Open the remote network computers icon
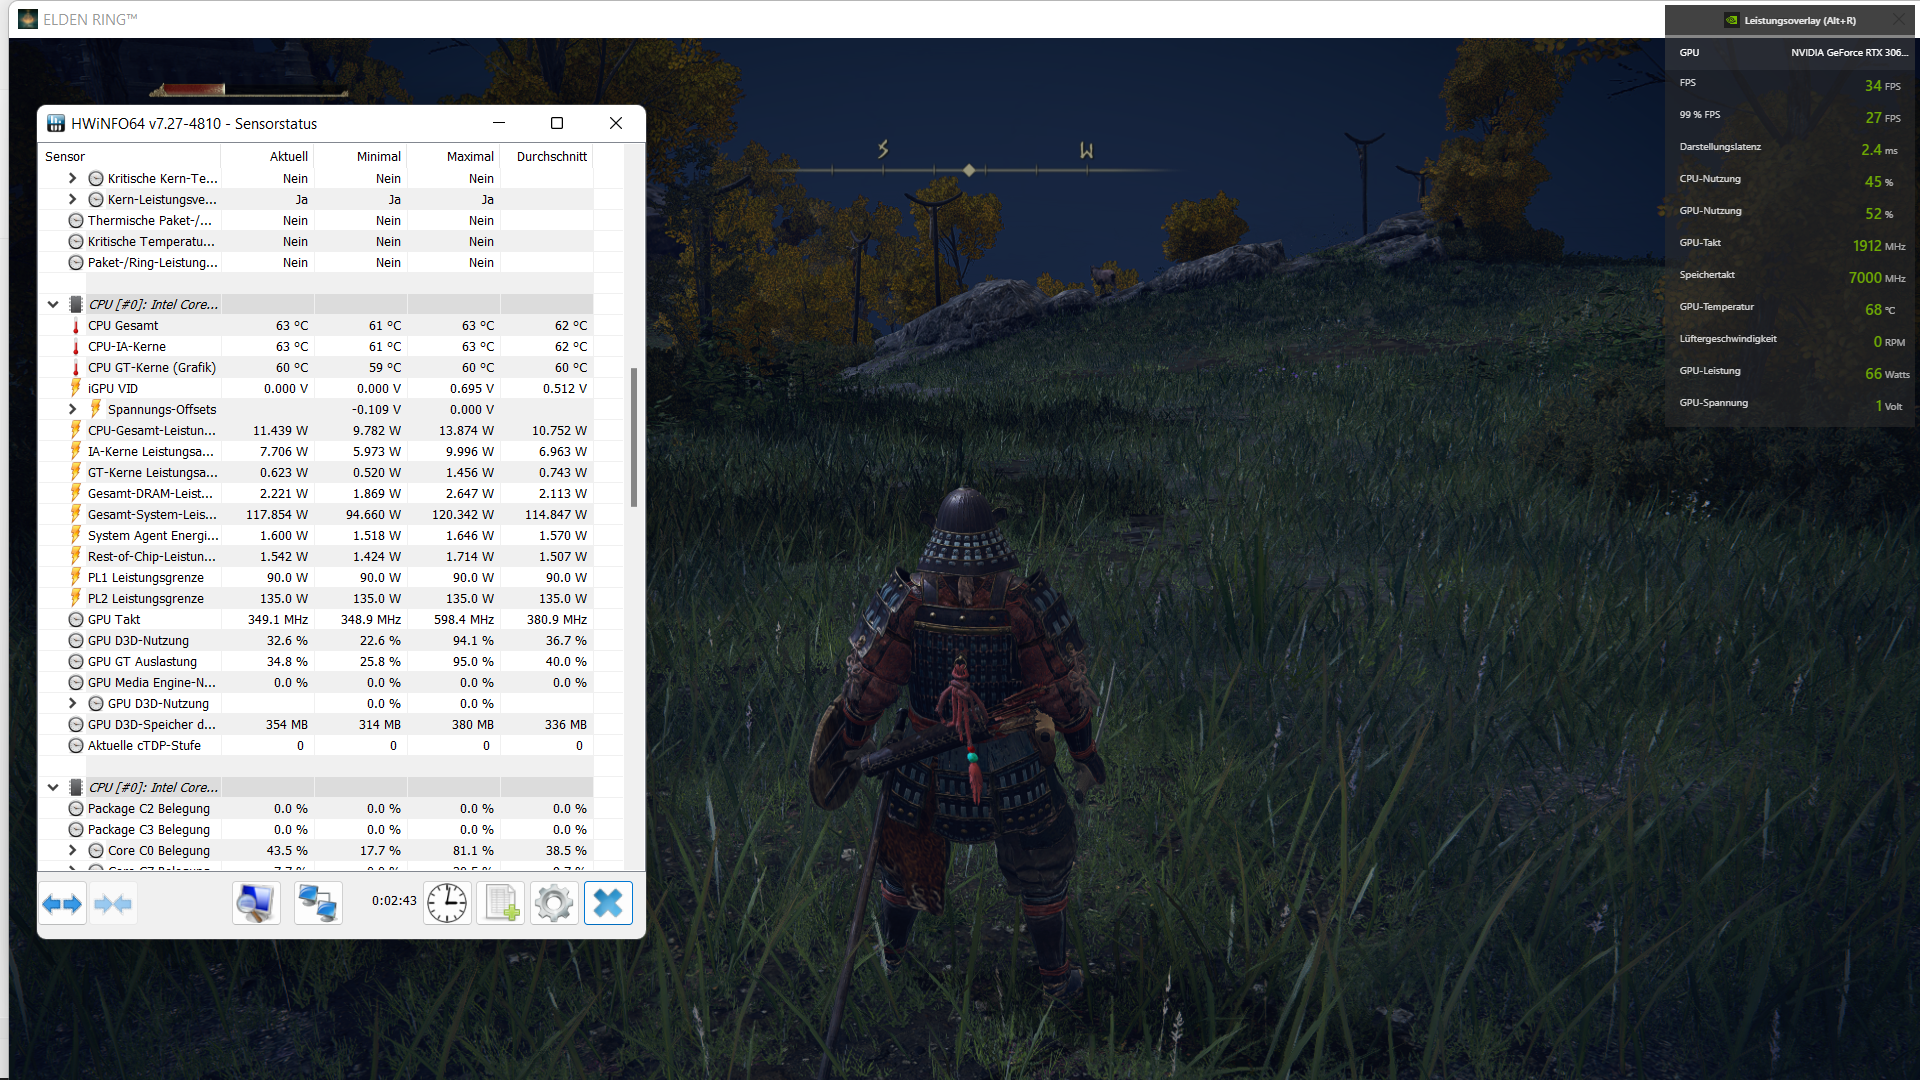1920x1080 pixels. click(x=318, y=904)
